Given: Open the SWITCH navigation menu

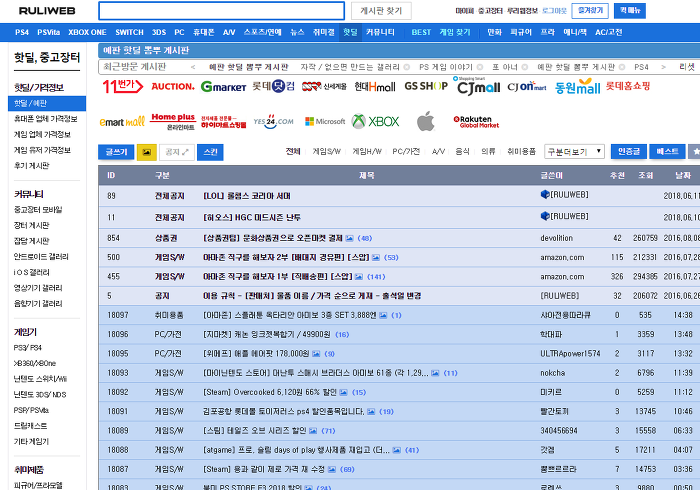Looking at the screenshot, I should click(x=129, y=32).
